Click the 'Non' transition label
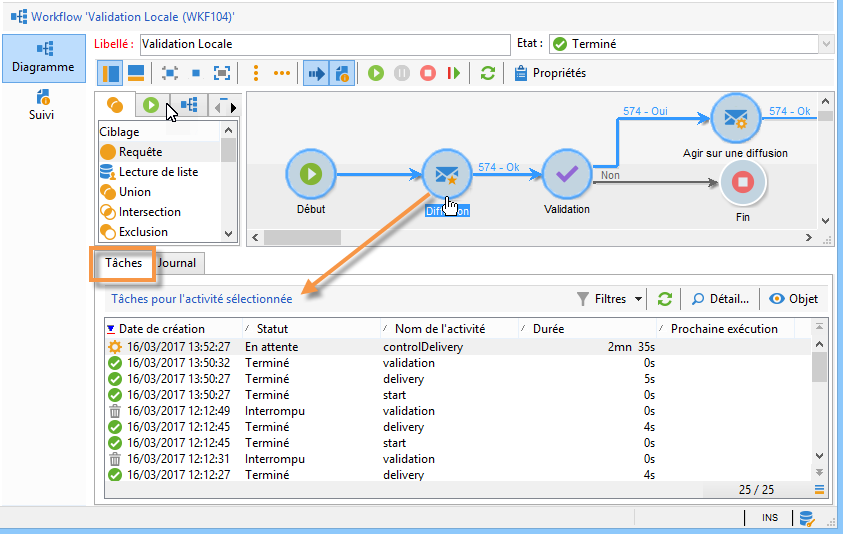 (610, 175)
